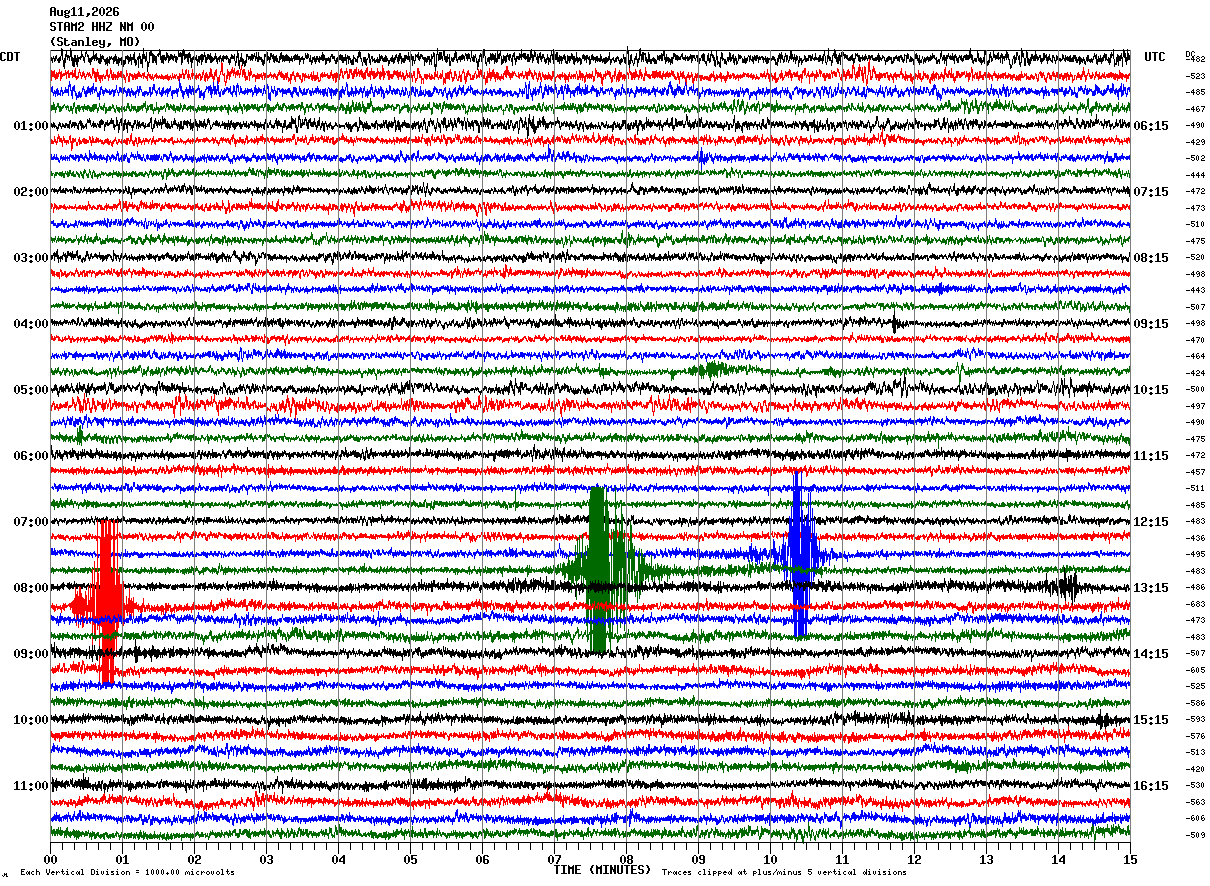Click DC offset value -429
Image resolution: width=1210 pixels, height=886 pixels.
pyautogui.click(x=1195, y=142)
